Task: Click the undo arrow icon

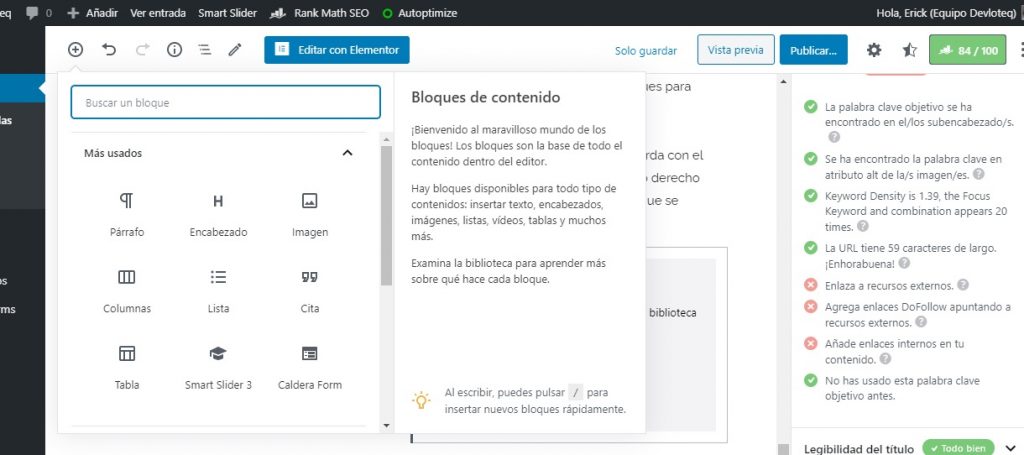Action: click(x=109, y=50)
